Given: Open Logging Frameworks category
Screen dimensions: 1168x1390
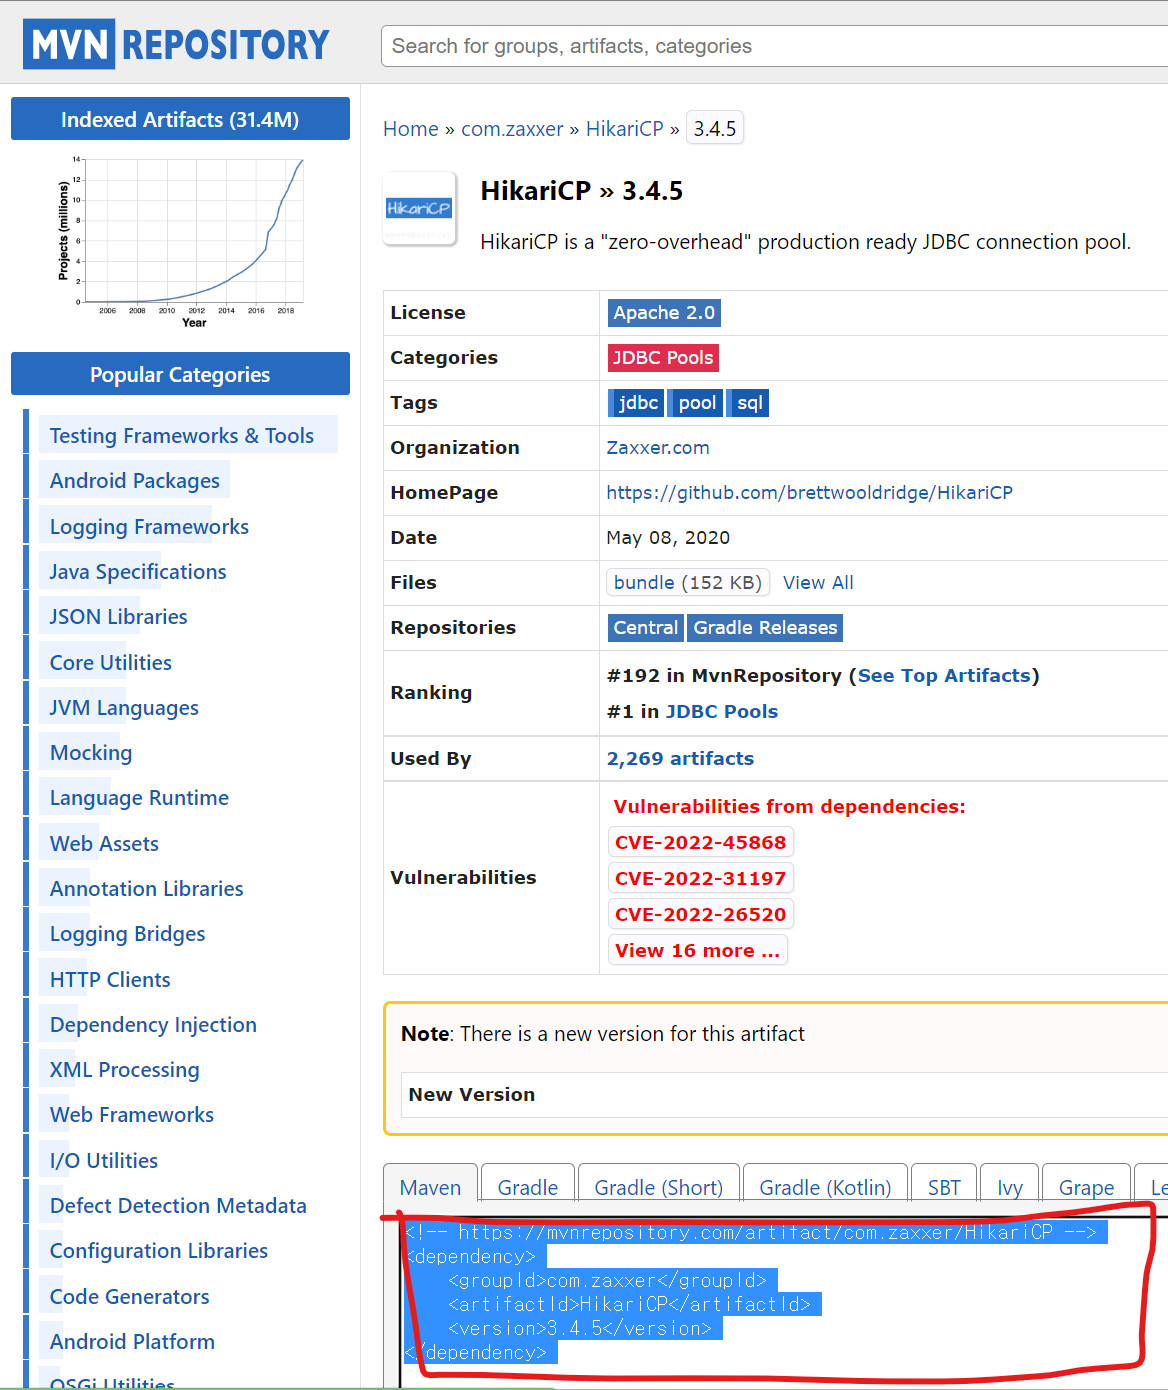Looking at the screenshot, I should 149,527.
